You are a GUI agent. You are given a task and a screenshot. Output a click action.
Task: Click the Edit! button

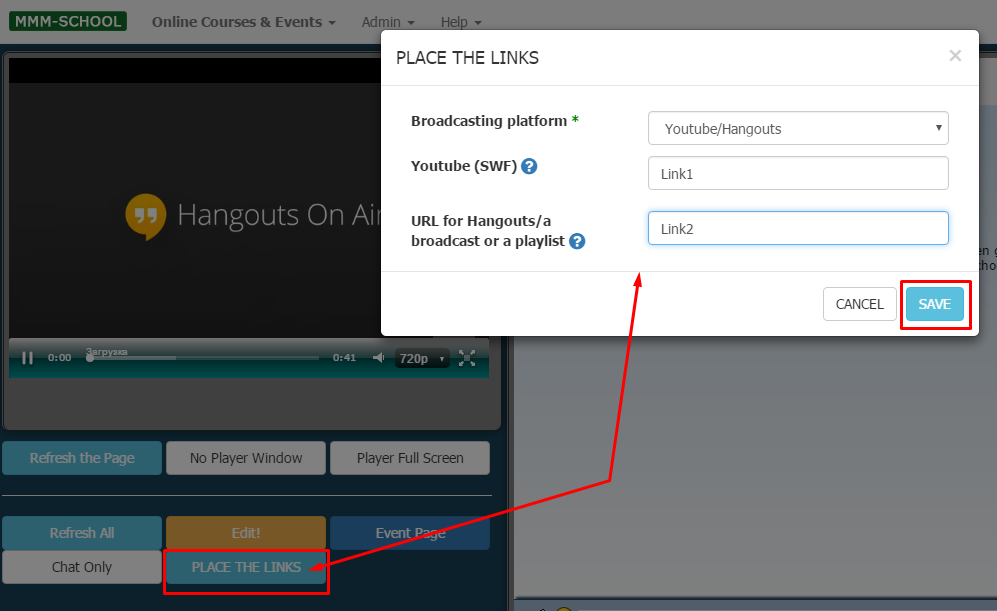click(x=246, y=533)
